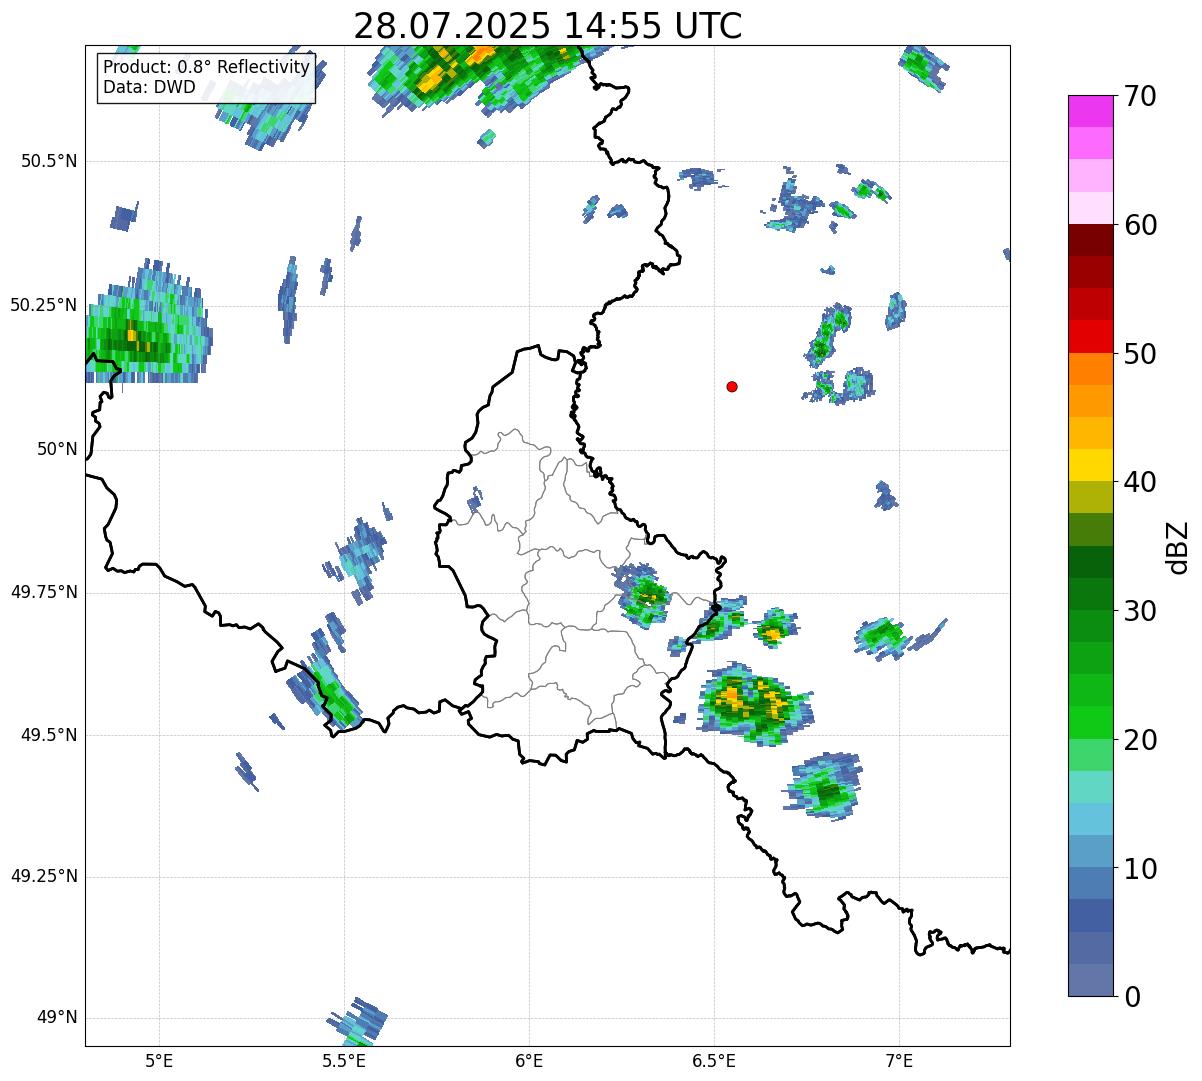The width and height of the screenshot is (1202, 1081).
Task: Click the 5°E longitude label
Action: click(x=159, y=1060)
